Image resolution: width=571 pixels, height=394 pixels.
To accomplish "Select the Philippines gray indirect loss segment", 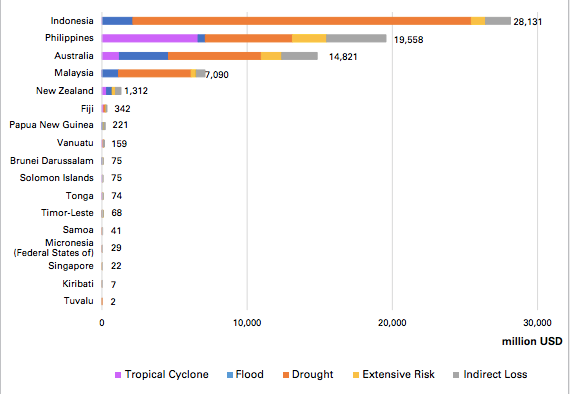I will 356,38.
